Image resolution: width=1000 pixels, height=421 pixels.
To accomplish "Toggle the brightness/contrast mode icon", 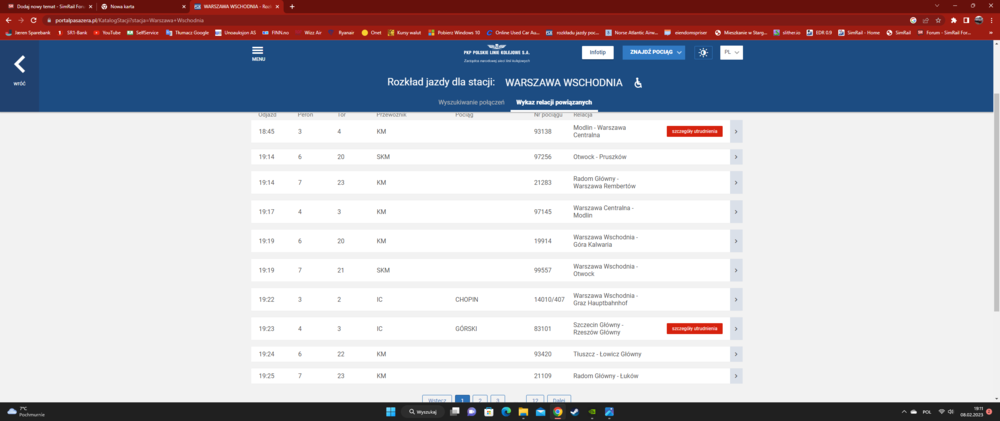I will click(703, 52).
